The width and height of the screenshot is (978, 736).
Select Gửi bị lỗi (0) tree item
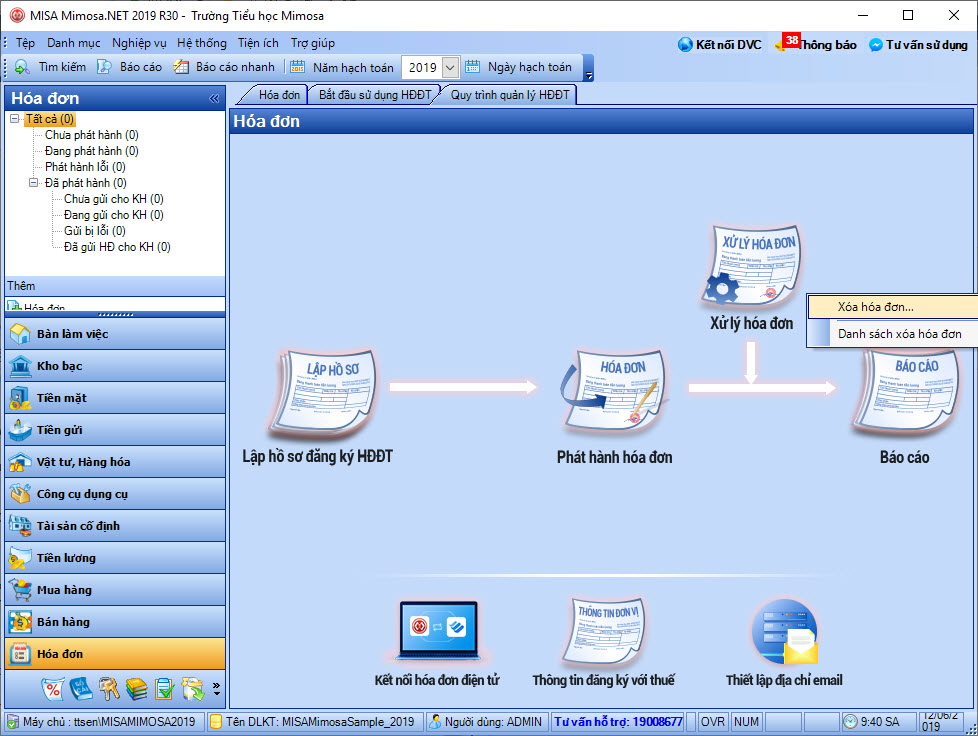pos(95,231)
